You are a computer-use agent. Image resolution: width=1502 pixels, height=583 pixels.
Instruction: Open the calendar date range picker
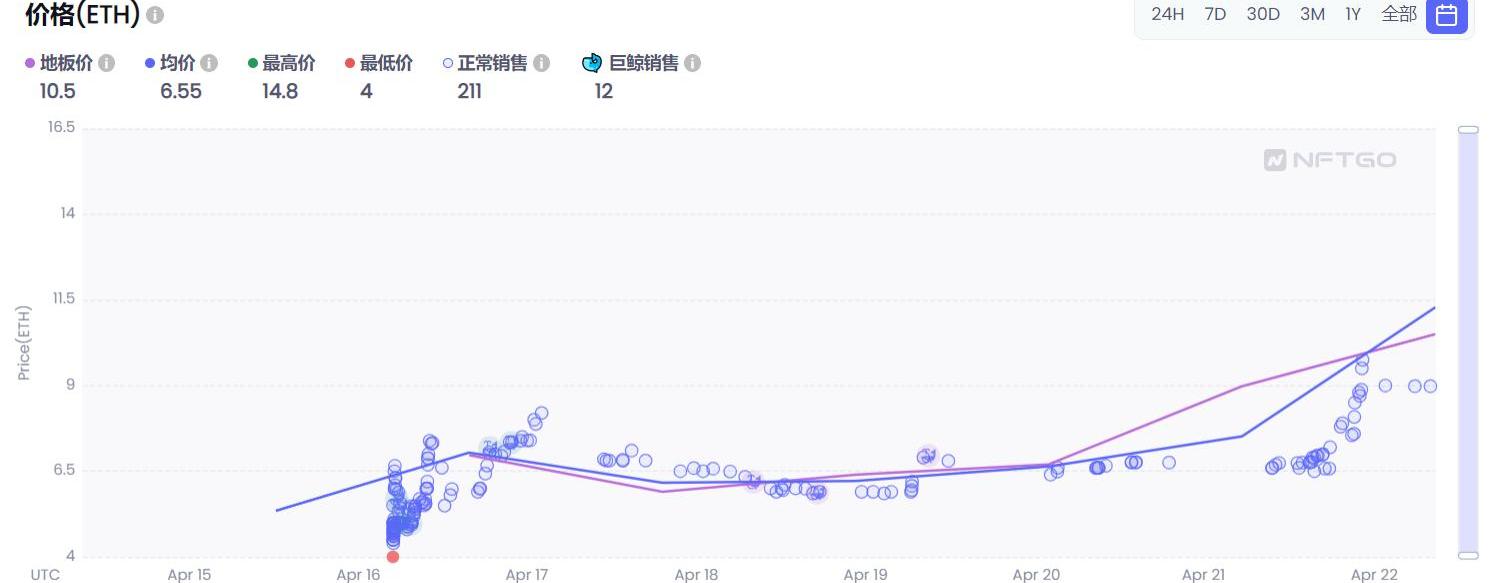point(1446,15)
